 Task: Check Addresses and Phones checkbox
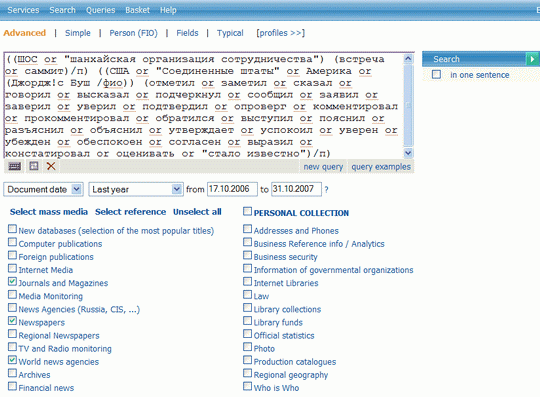click(247, 229)
